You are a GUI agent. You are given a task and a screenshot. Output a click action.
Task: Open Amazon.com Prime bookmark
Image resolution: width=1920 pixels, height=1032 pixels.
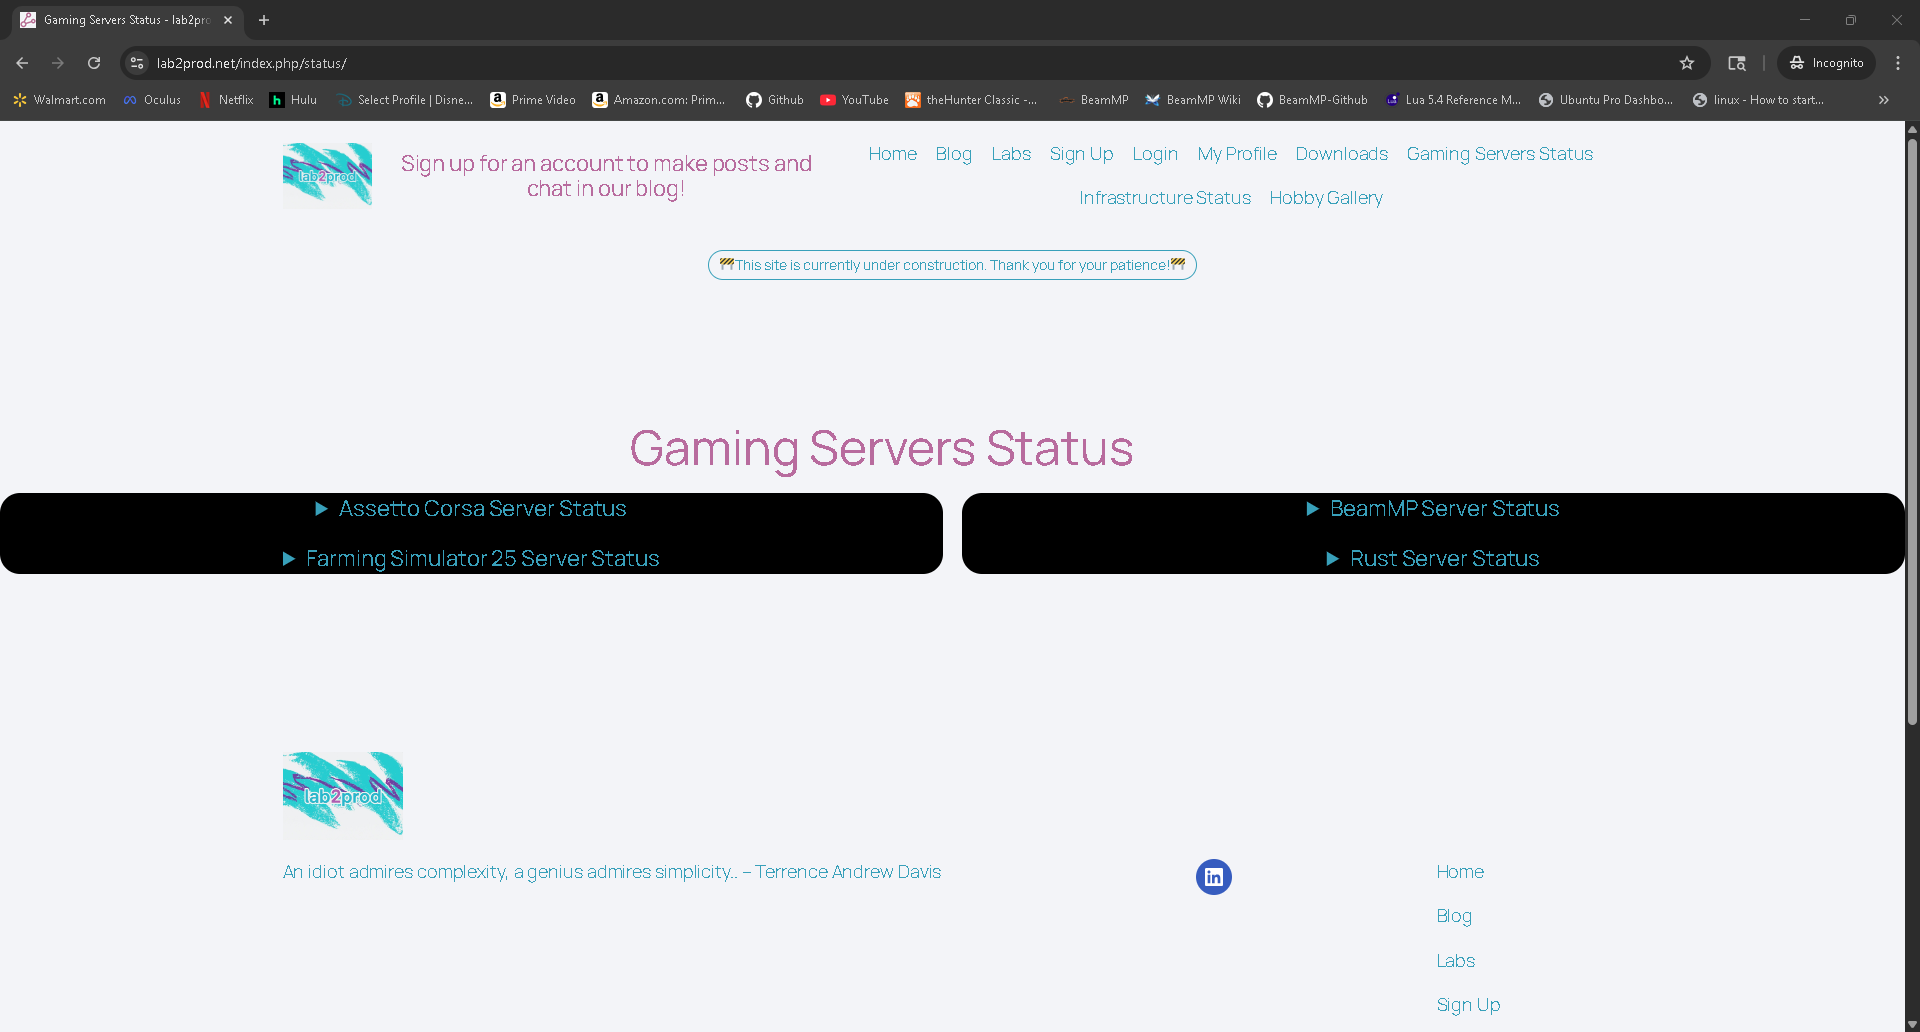(659, 100)
